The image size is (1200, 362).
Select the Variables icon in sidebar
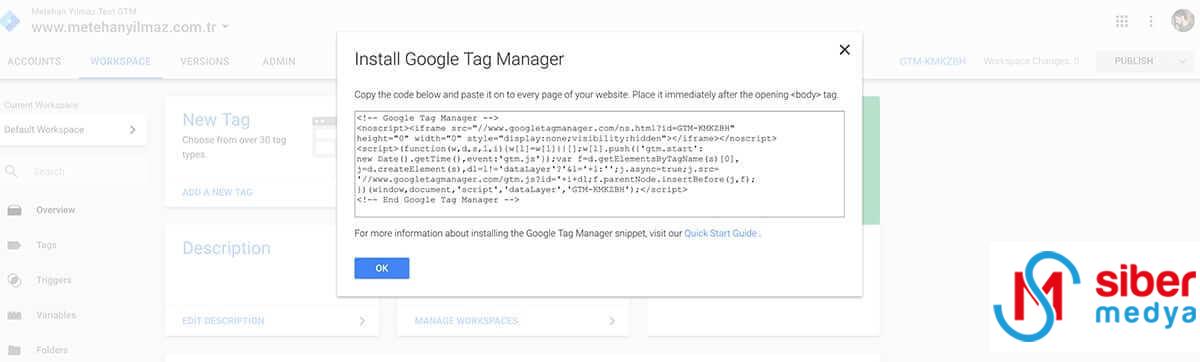(14, 315)
